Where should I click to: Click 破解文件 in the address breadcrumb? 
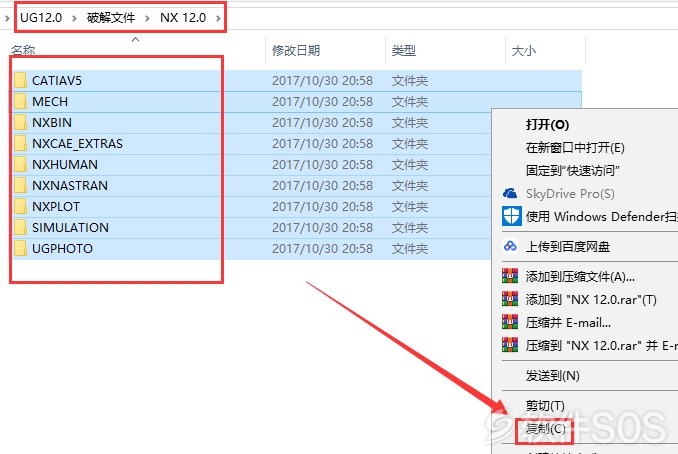(x=111, y=18)
